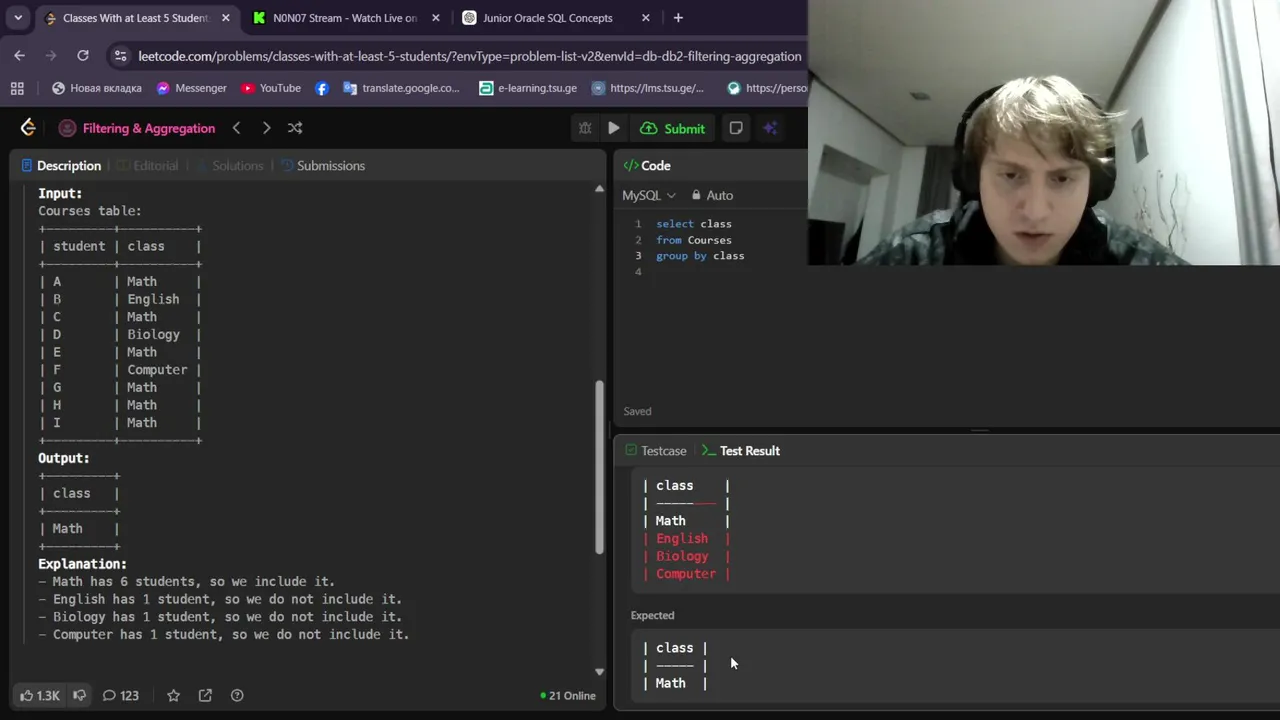Open the Новая вкладка bookmark
1280x720 pixels.
[x=96, y=88]
